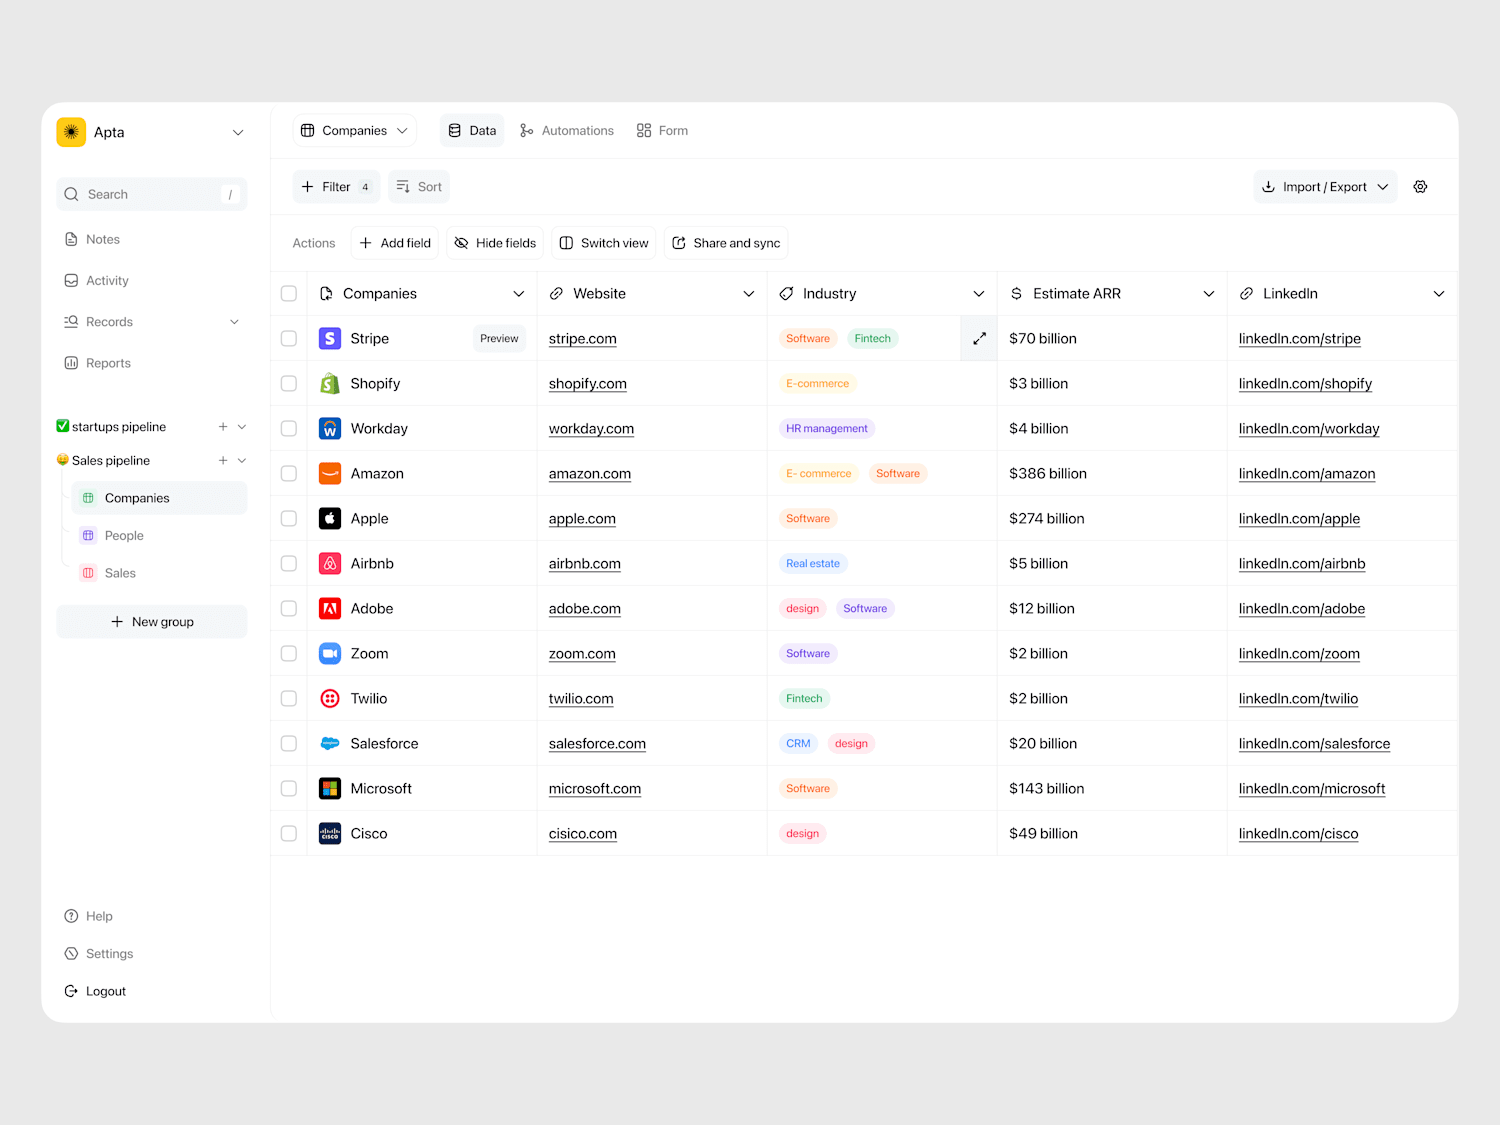Click the Shopify company logo
The width and height of the screenshot is (1500, 1125).
330,384
